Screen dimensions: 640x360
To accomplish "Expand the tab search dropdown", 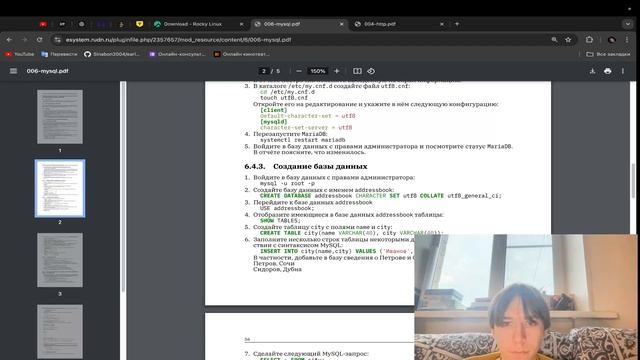I will coord(628,24).
